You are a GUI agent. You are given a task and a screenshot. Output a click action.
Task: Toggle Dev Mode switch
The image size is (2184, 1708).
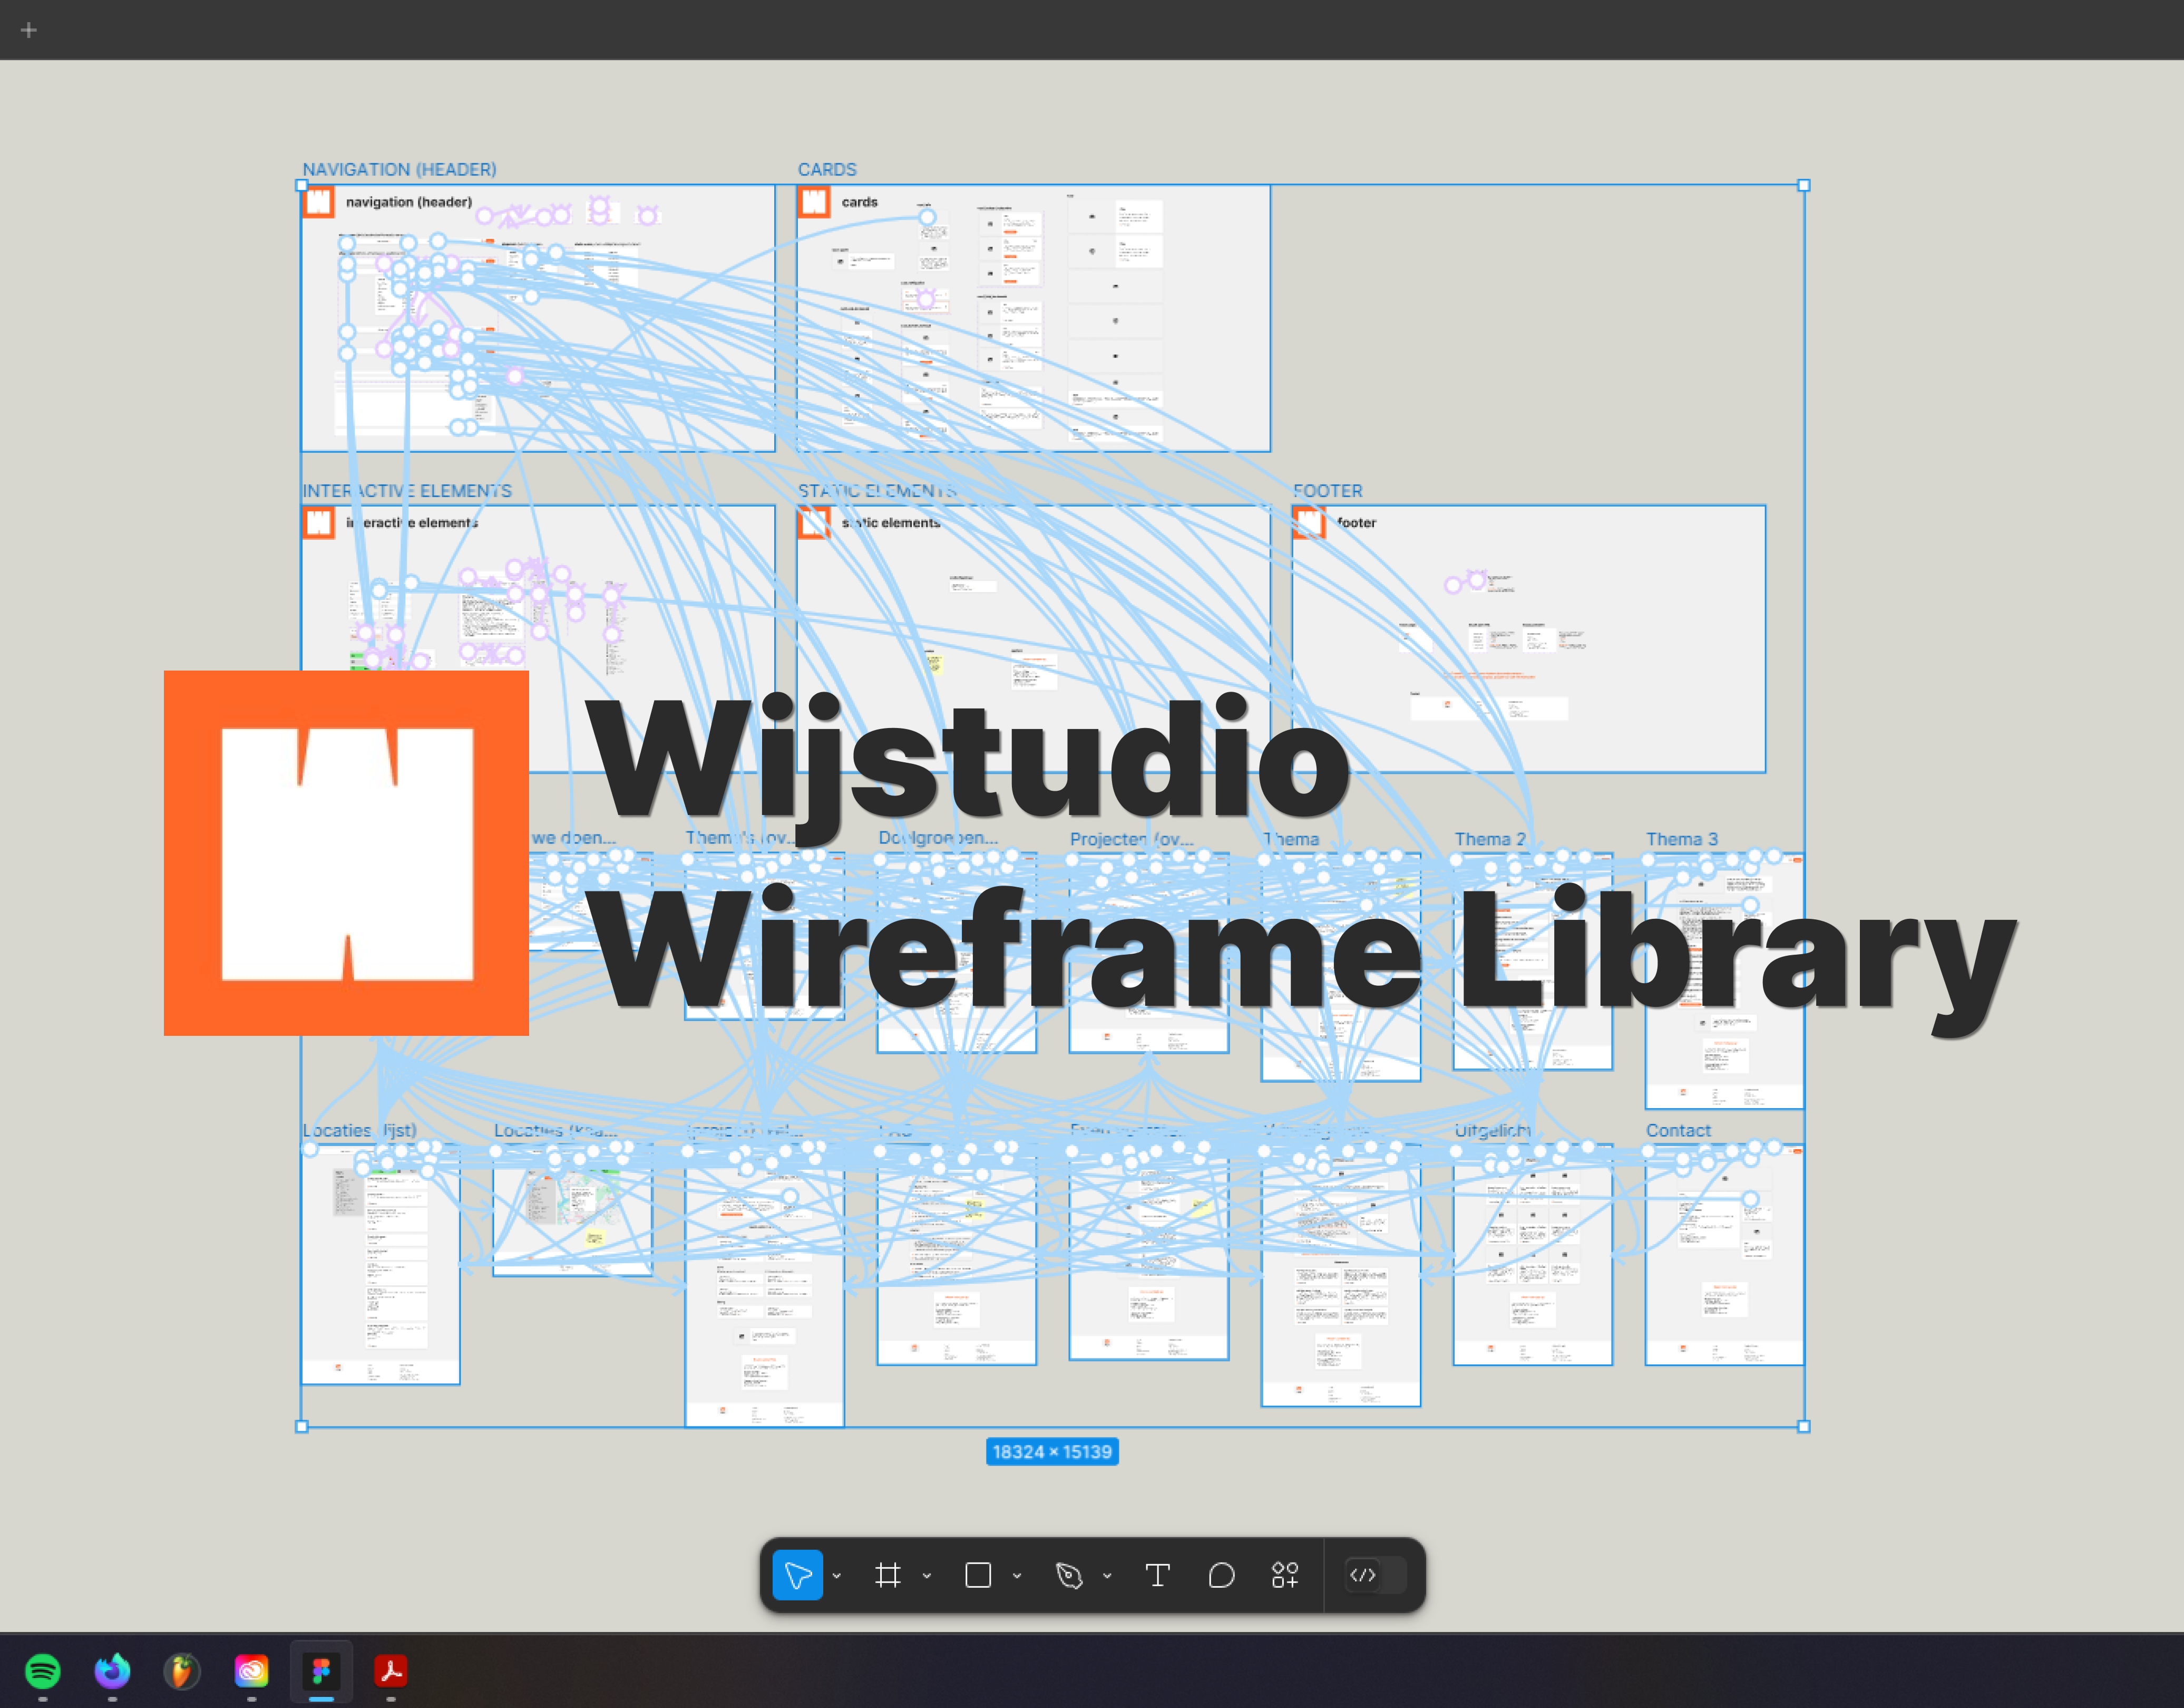point(1375,1575)
